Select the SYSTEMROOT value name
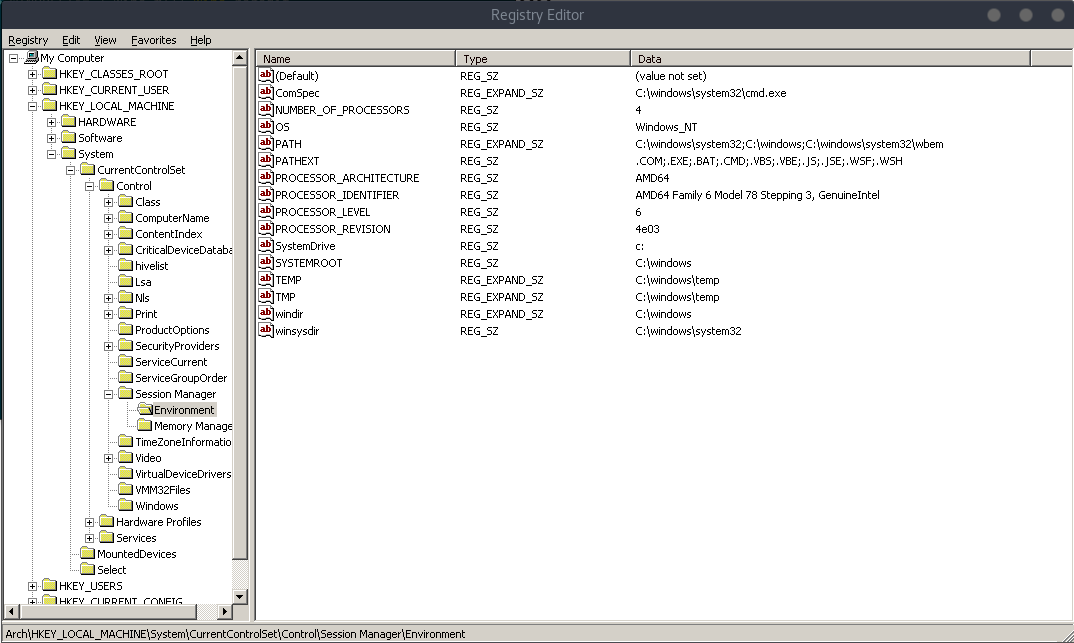The image size is (1074, 643). [x=308, y=263]
